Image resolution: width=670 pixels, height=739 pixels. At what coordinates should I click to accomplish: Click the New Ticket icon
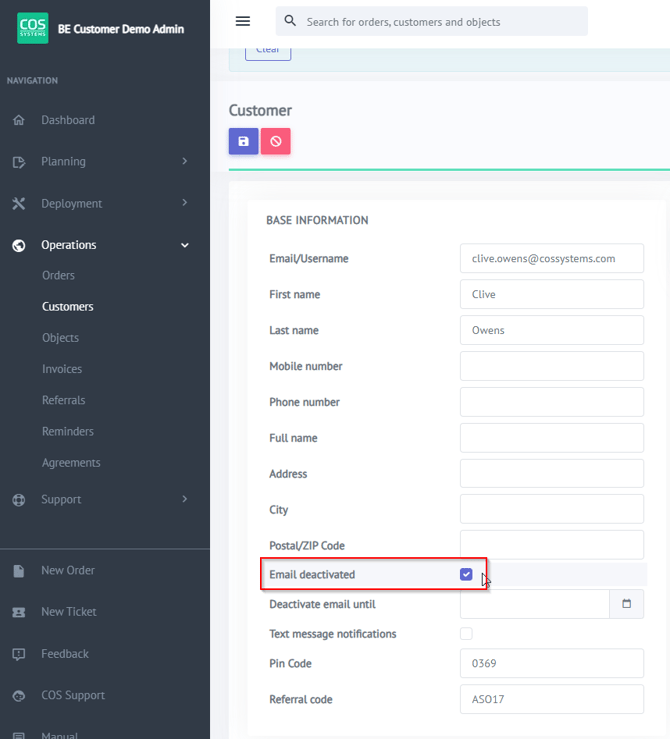(19, 612)
